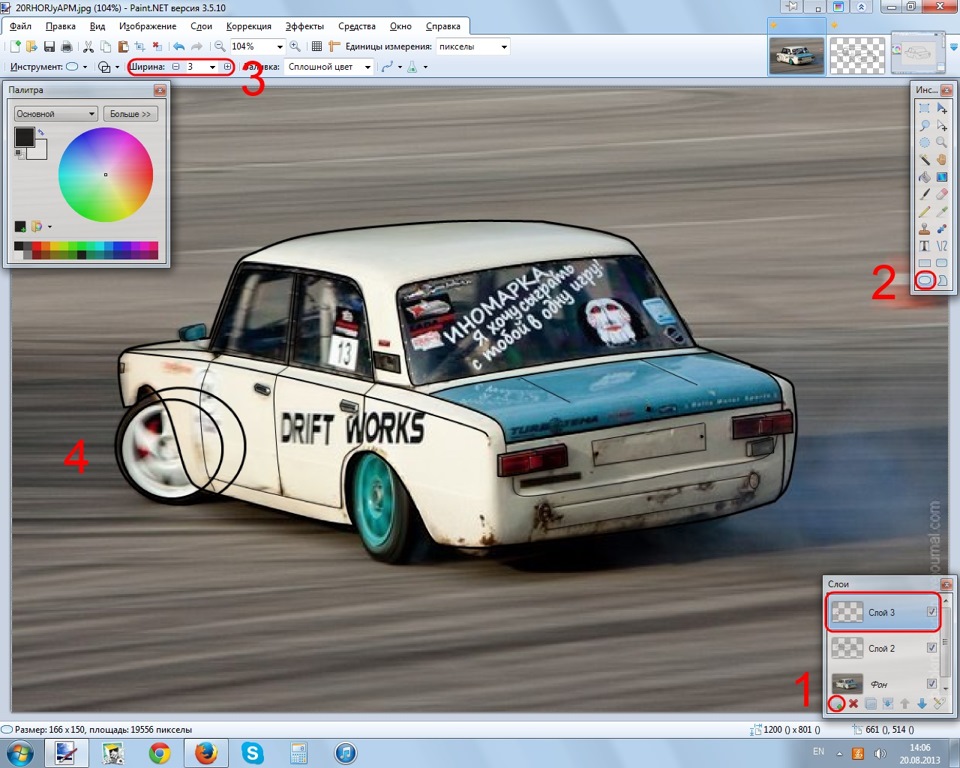Delete the current layer
Screen dimensions: 960x768
tap(853, 704)
